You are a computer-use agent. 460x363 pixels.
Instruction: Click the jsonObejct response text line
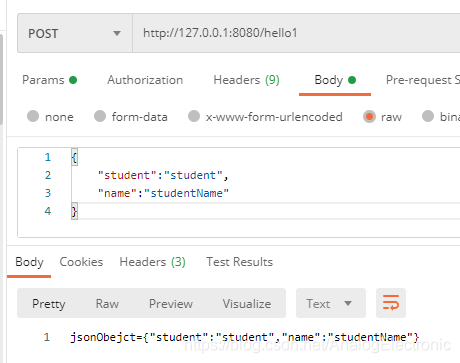pyautogui.click(x=244, y=337)
